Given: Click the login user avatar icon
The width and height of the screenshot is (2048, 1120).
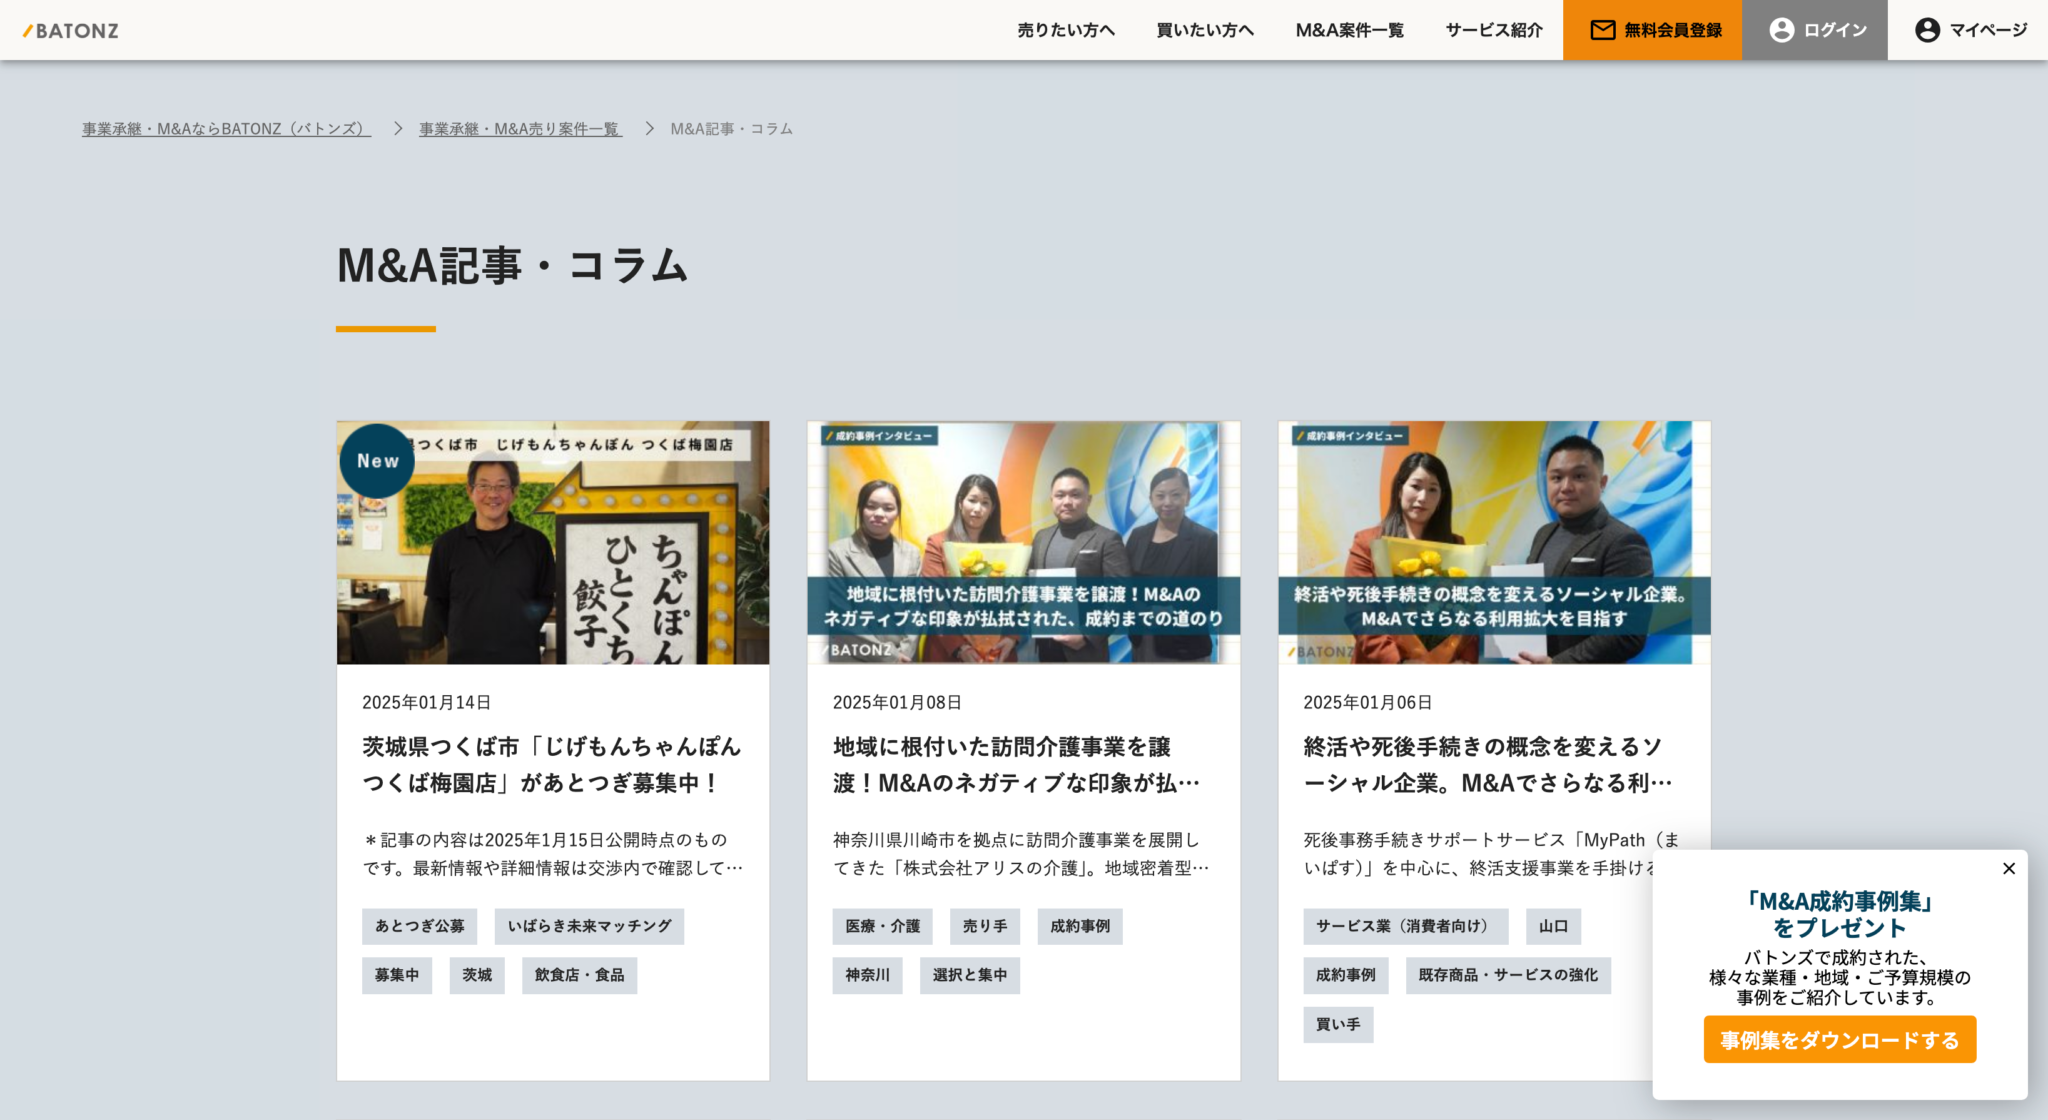Looking at the screenshot, I should pos(1781,30).
